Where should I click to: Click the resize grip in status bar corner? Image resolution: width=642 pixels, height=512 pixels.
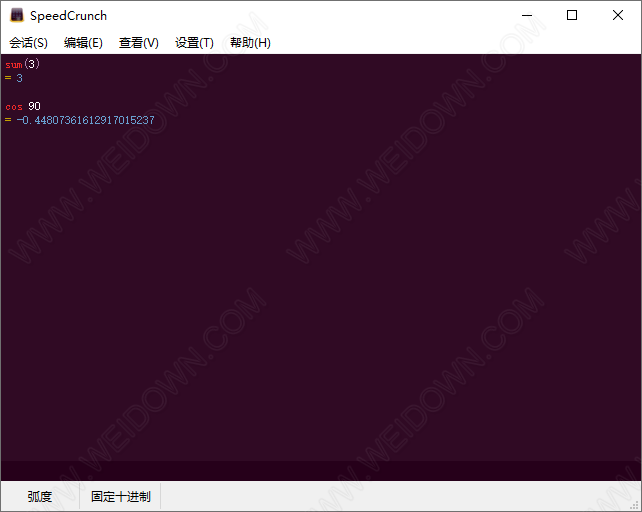click(636, 506)
